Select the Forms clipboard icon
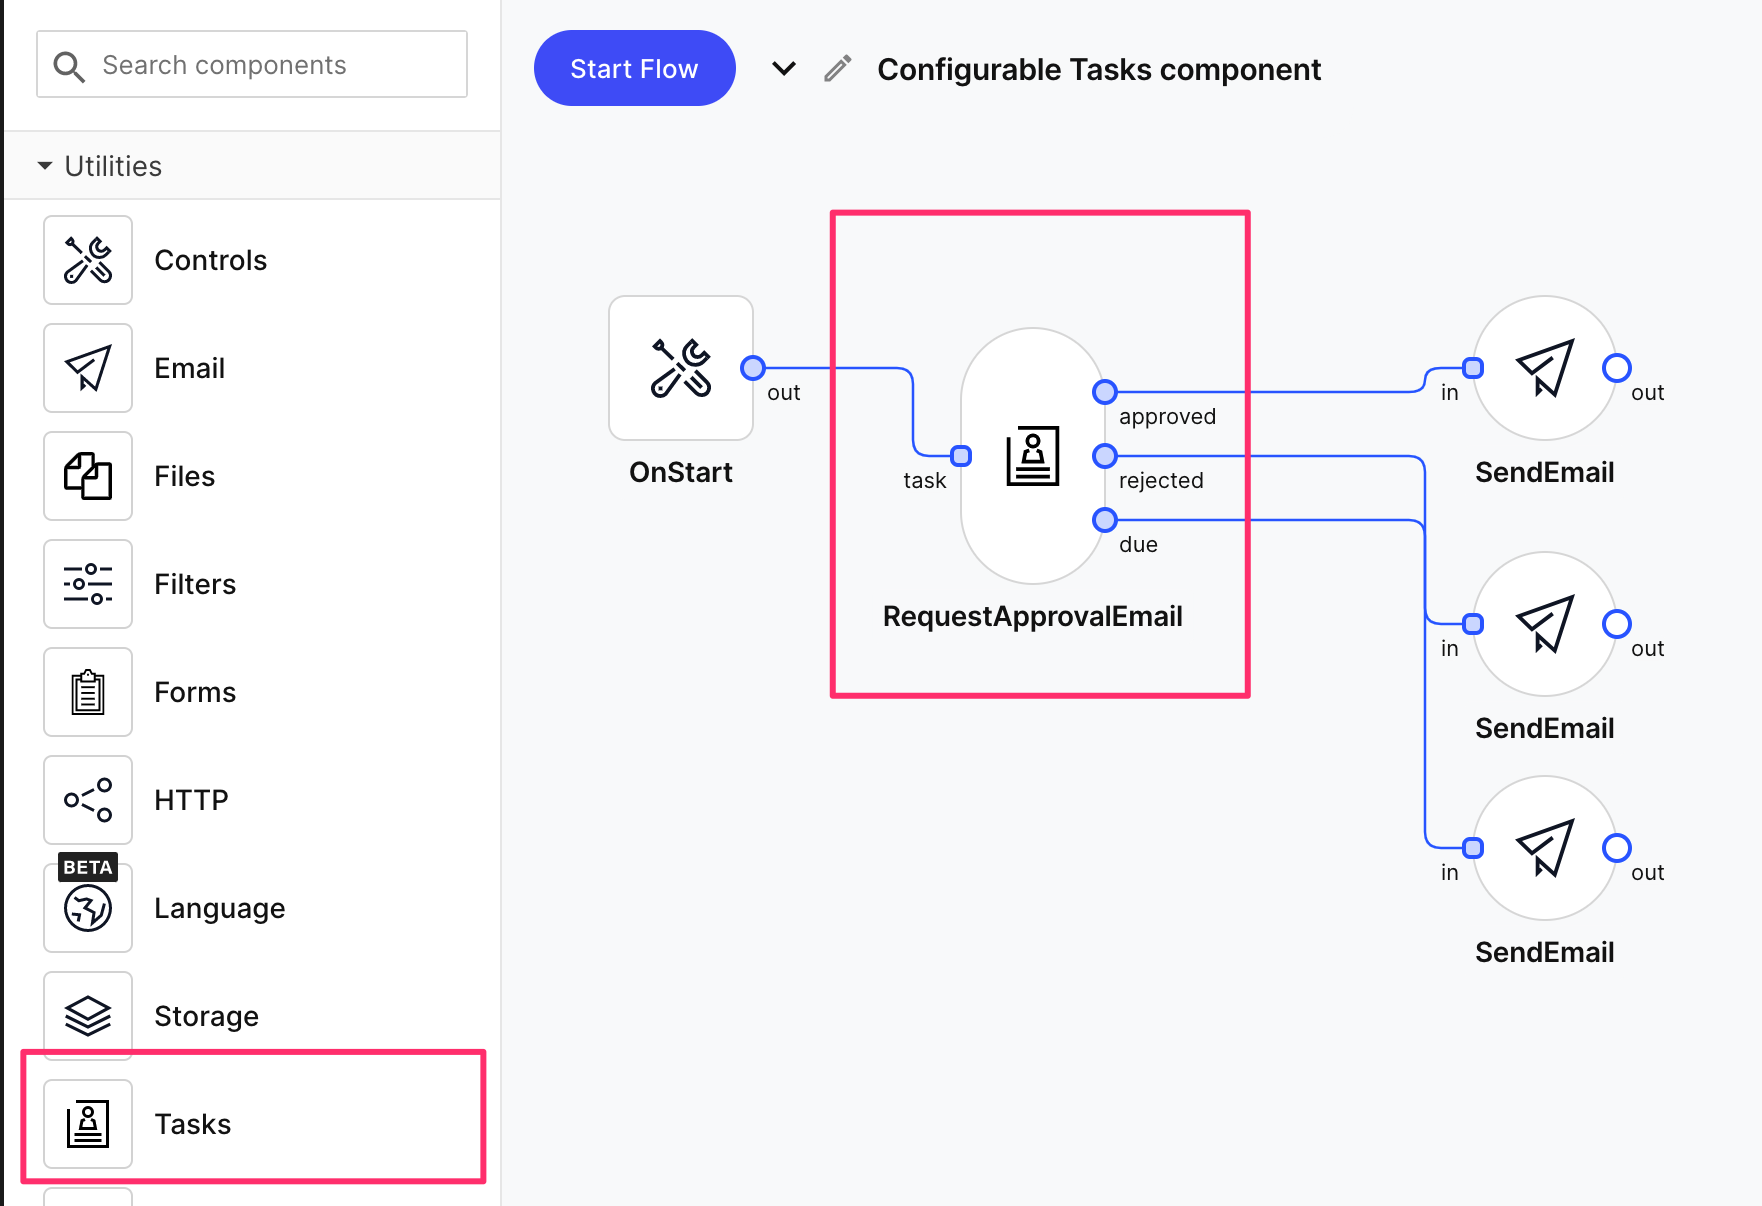This screenshot has width=1762, height=1206. (x=88, y=692)
